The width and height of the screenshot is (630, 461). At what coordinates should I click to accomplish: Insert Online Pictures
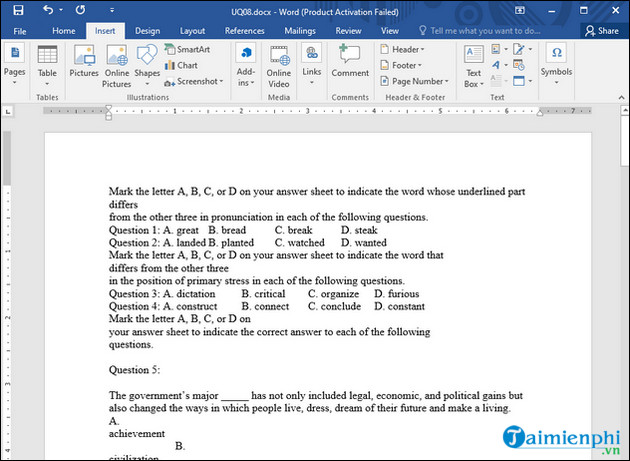pos(117,66)
